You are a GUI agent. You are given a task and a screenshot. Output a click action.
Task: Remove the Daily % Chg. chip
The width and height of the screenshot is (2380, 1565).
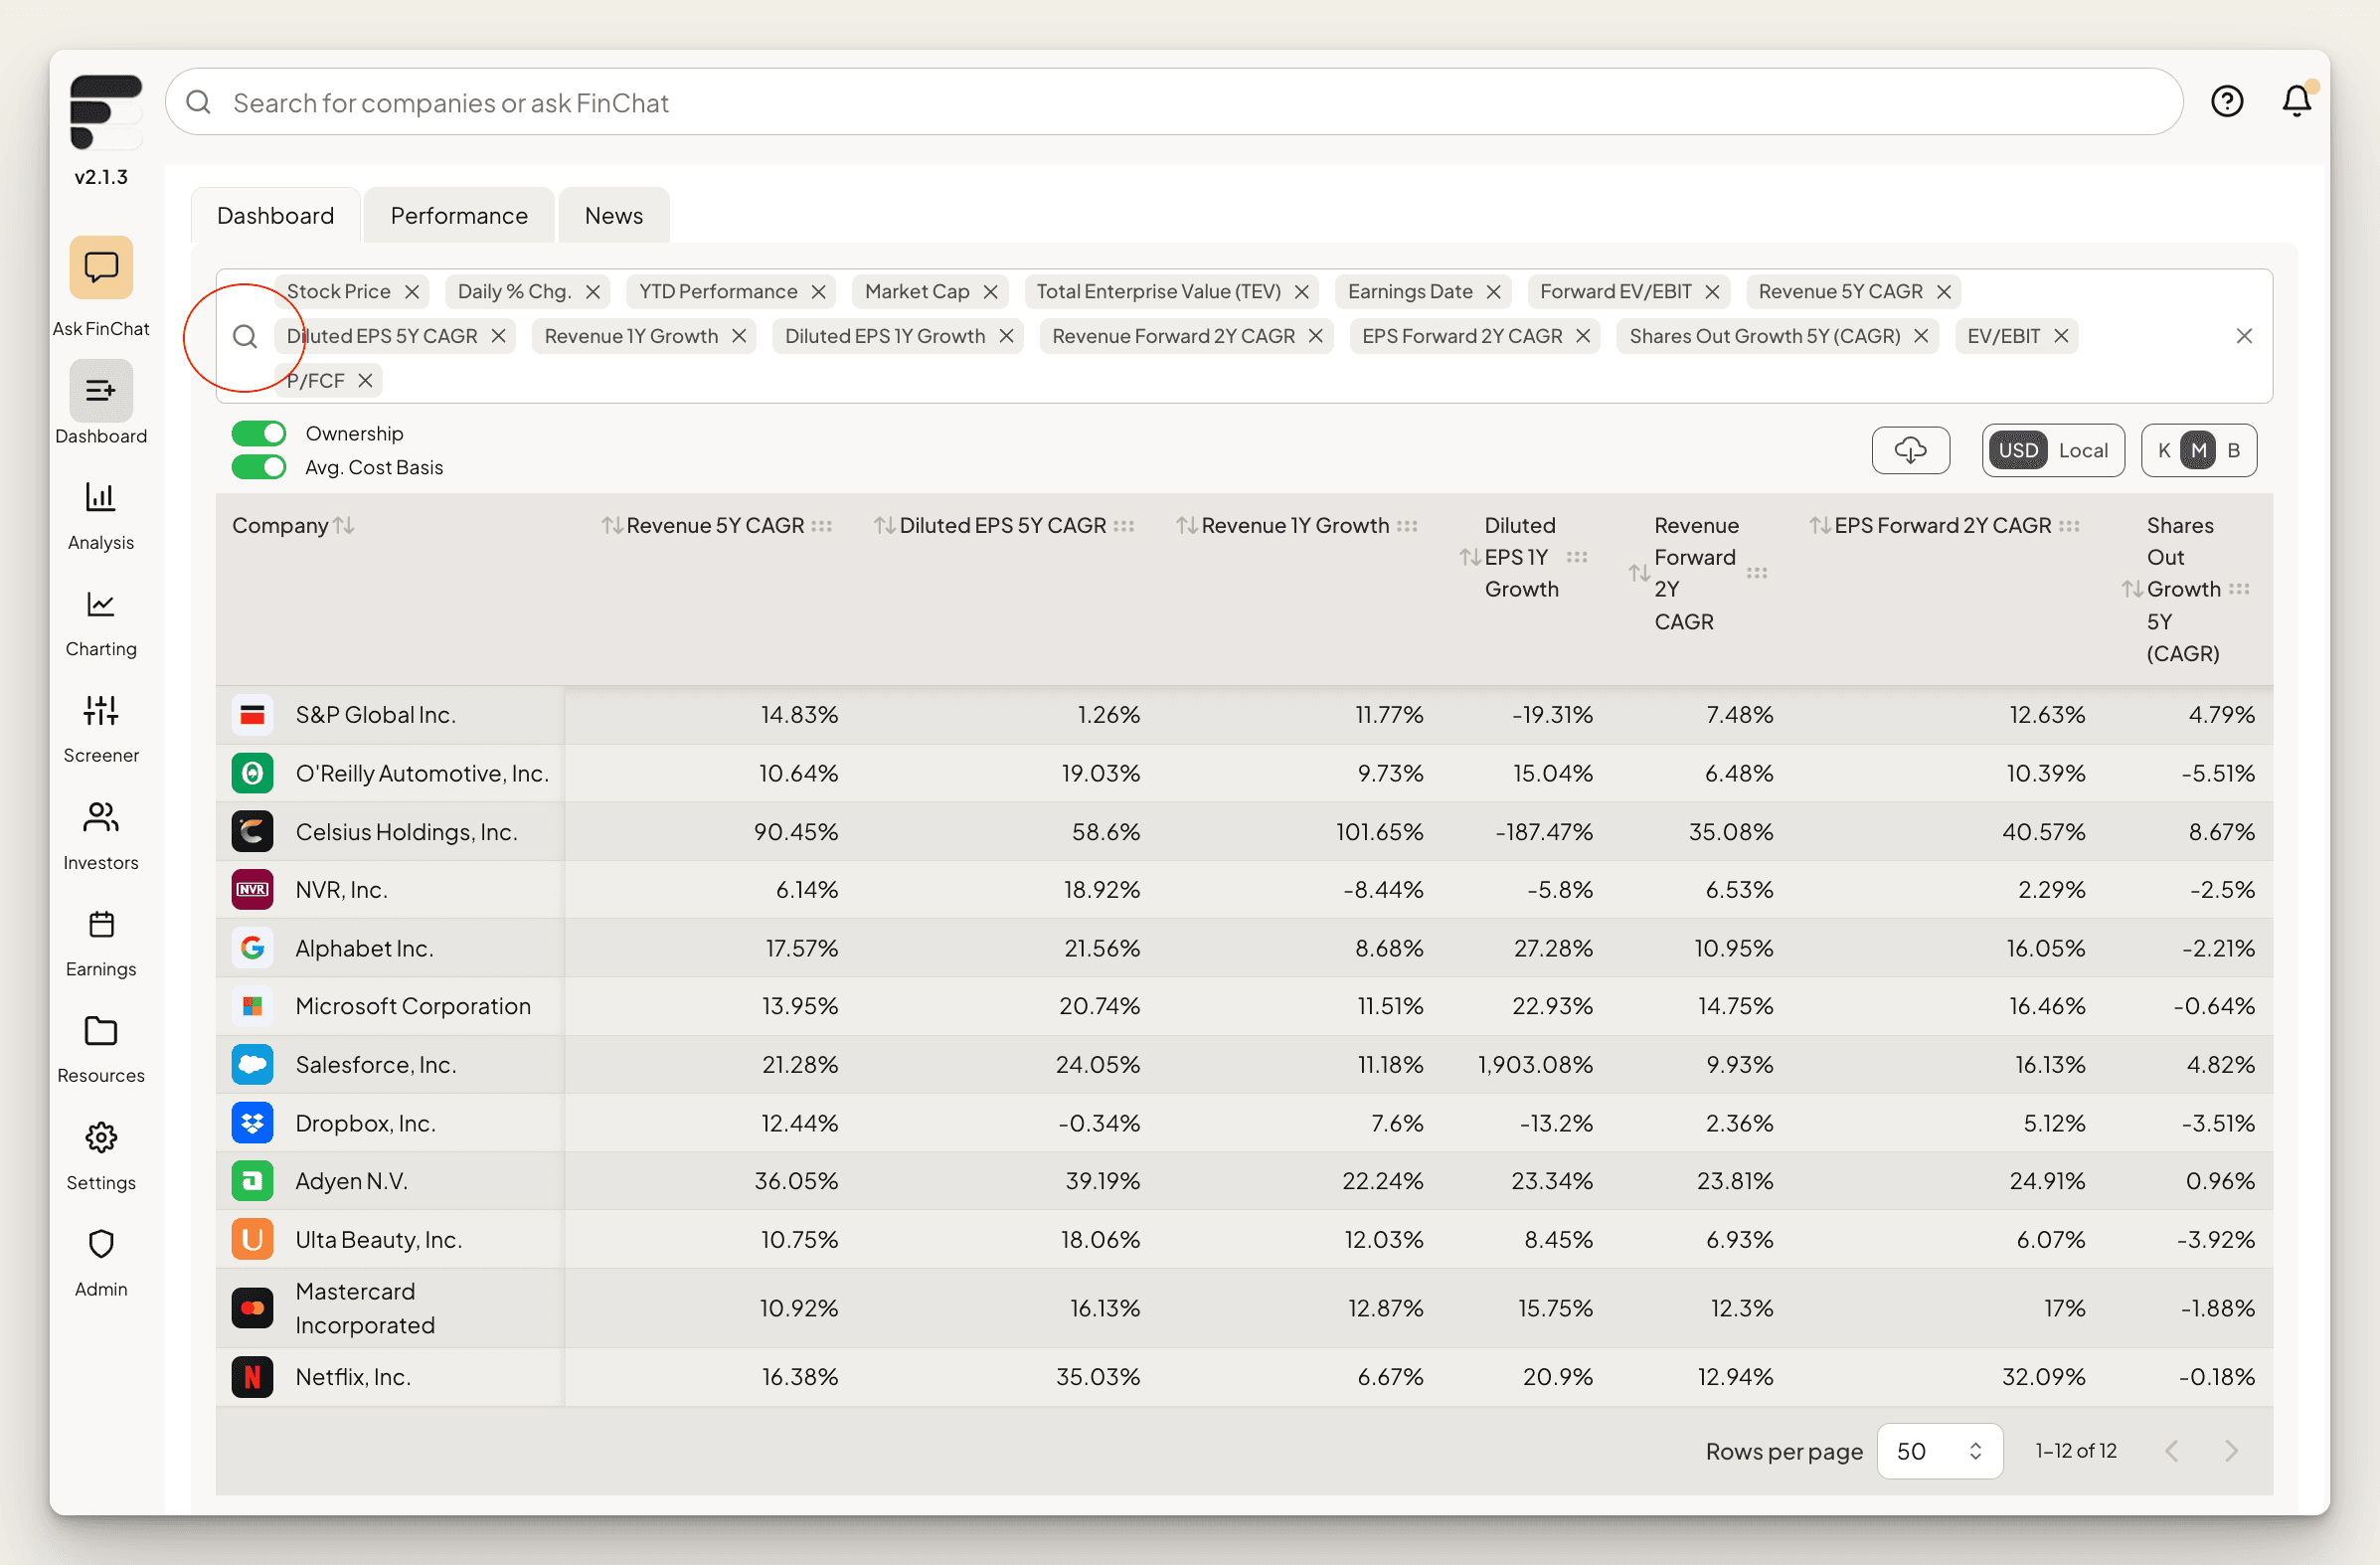point(593,291)
